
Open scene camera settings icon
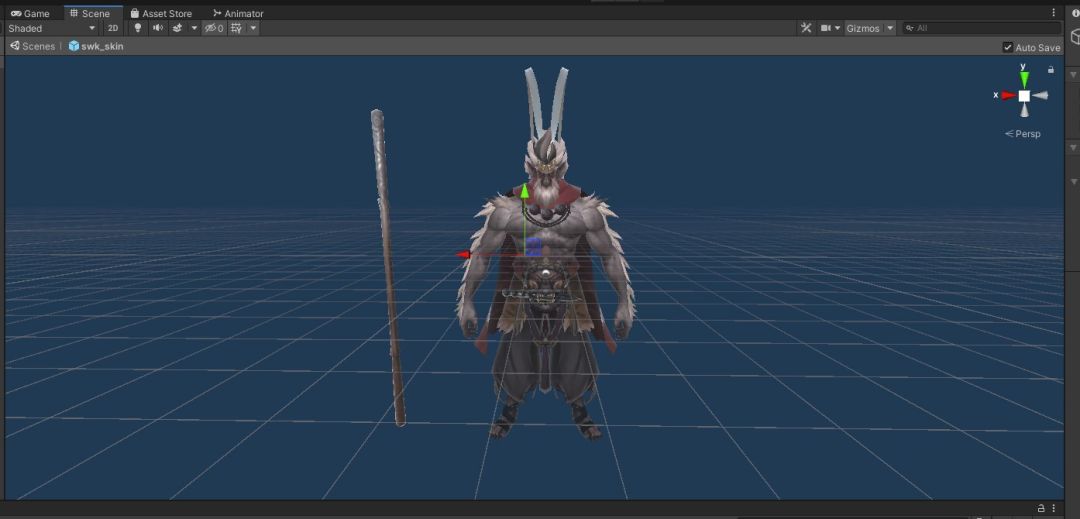[826, 28]
